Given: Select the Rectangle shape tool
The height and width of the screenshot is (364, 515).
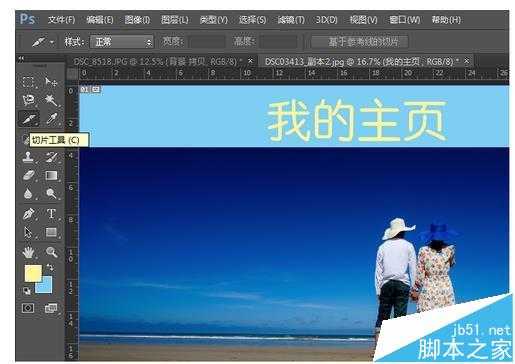Looking at the screenshot, I should (x=51, y=232).
